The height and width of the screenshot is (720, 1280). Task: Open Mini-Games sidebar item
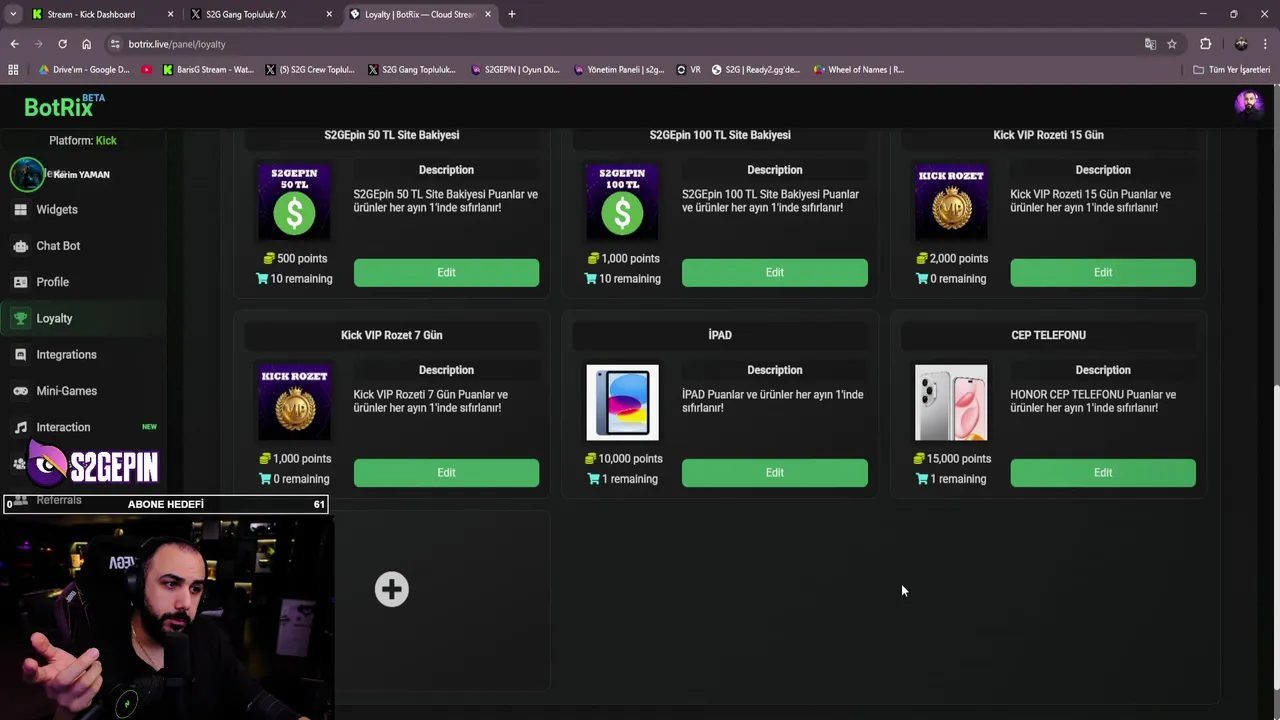pyautogui.click(x=66, y=391)
